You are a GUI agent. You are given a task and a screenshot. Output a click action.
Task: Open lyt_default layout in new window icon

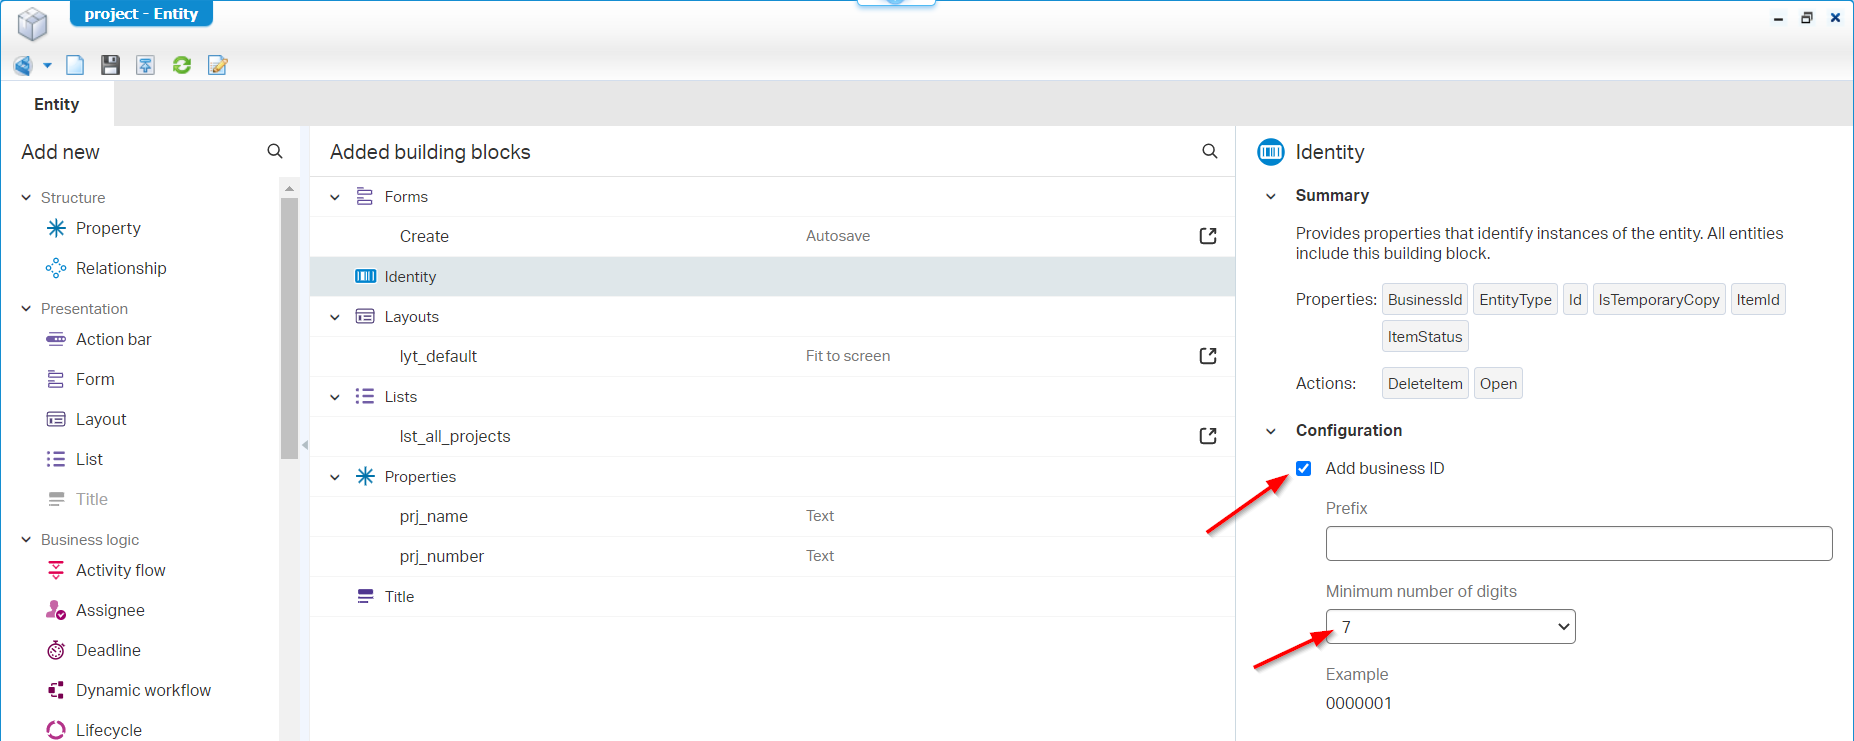[1208, 356]
